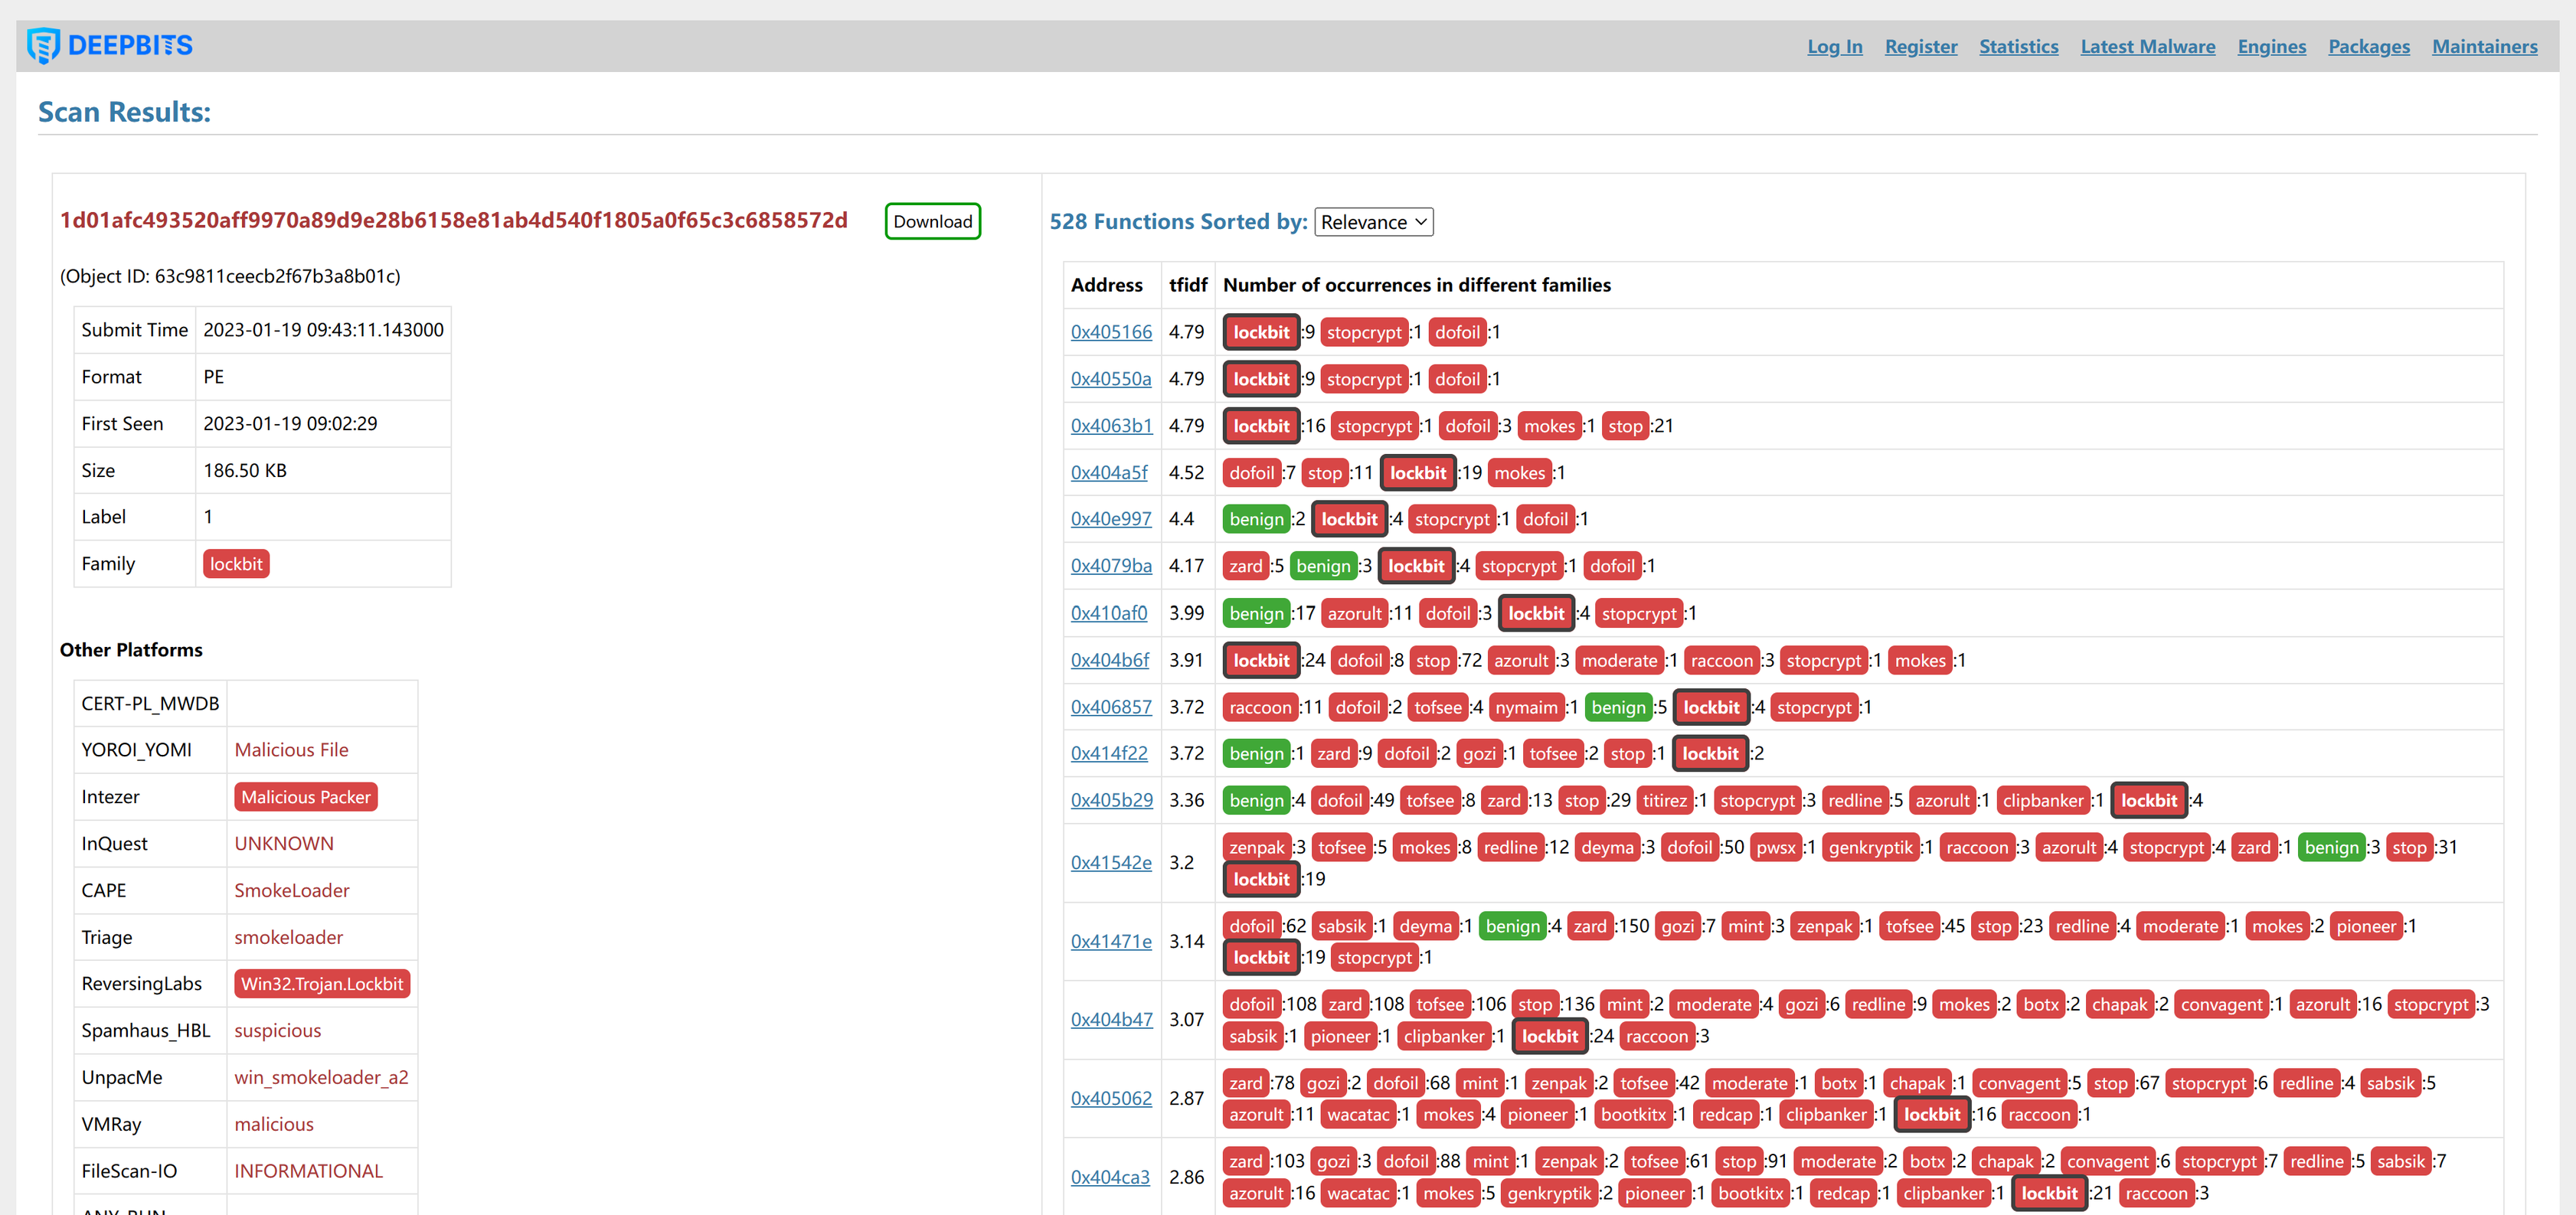Open function address 0x41471e
The width and height of the screenshot is (2576, 1215).
(x=1111, y=941)
